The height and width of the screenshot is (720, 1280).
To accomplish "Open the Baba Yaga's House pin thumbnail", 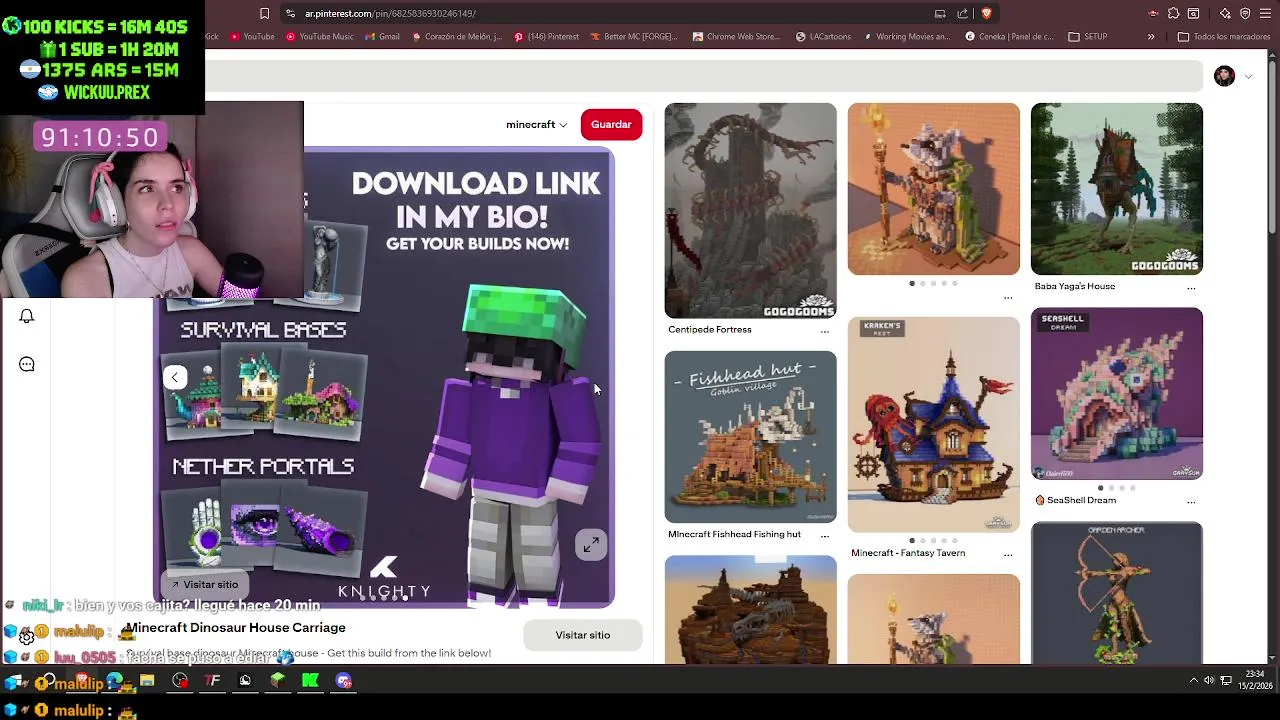I will (1117, 188).
